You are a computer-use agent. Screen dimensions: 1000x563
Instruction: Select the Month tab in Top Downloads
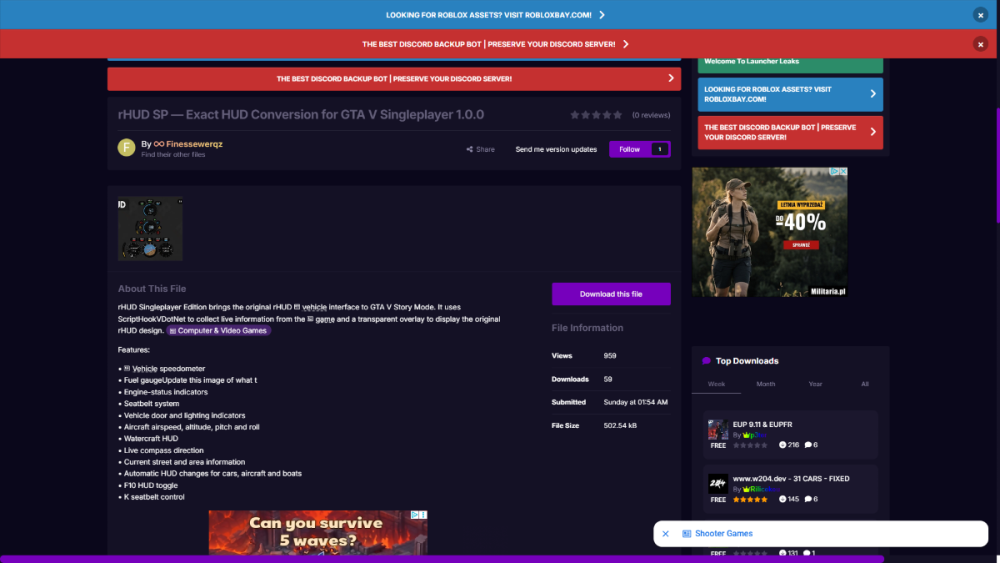click(x=765, y=384)
